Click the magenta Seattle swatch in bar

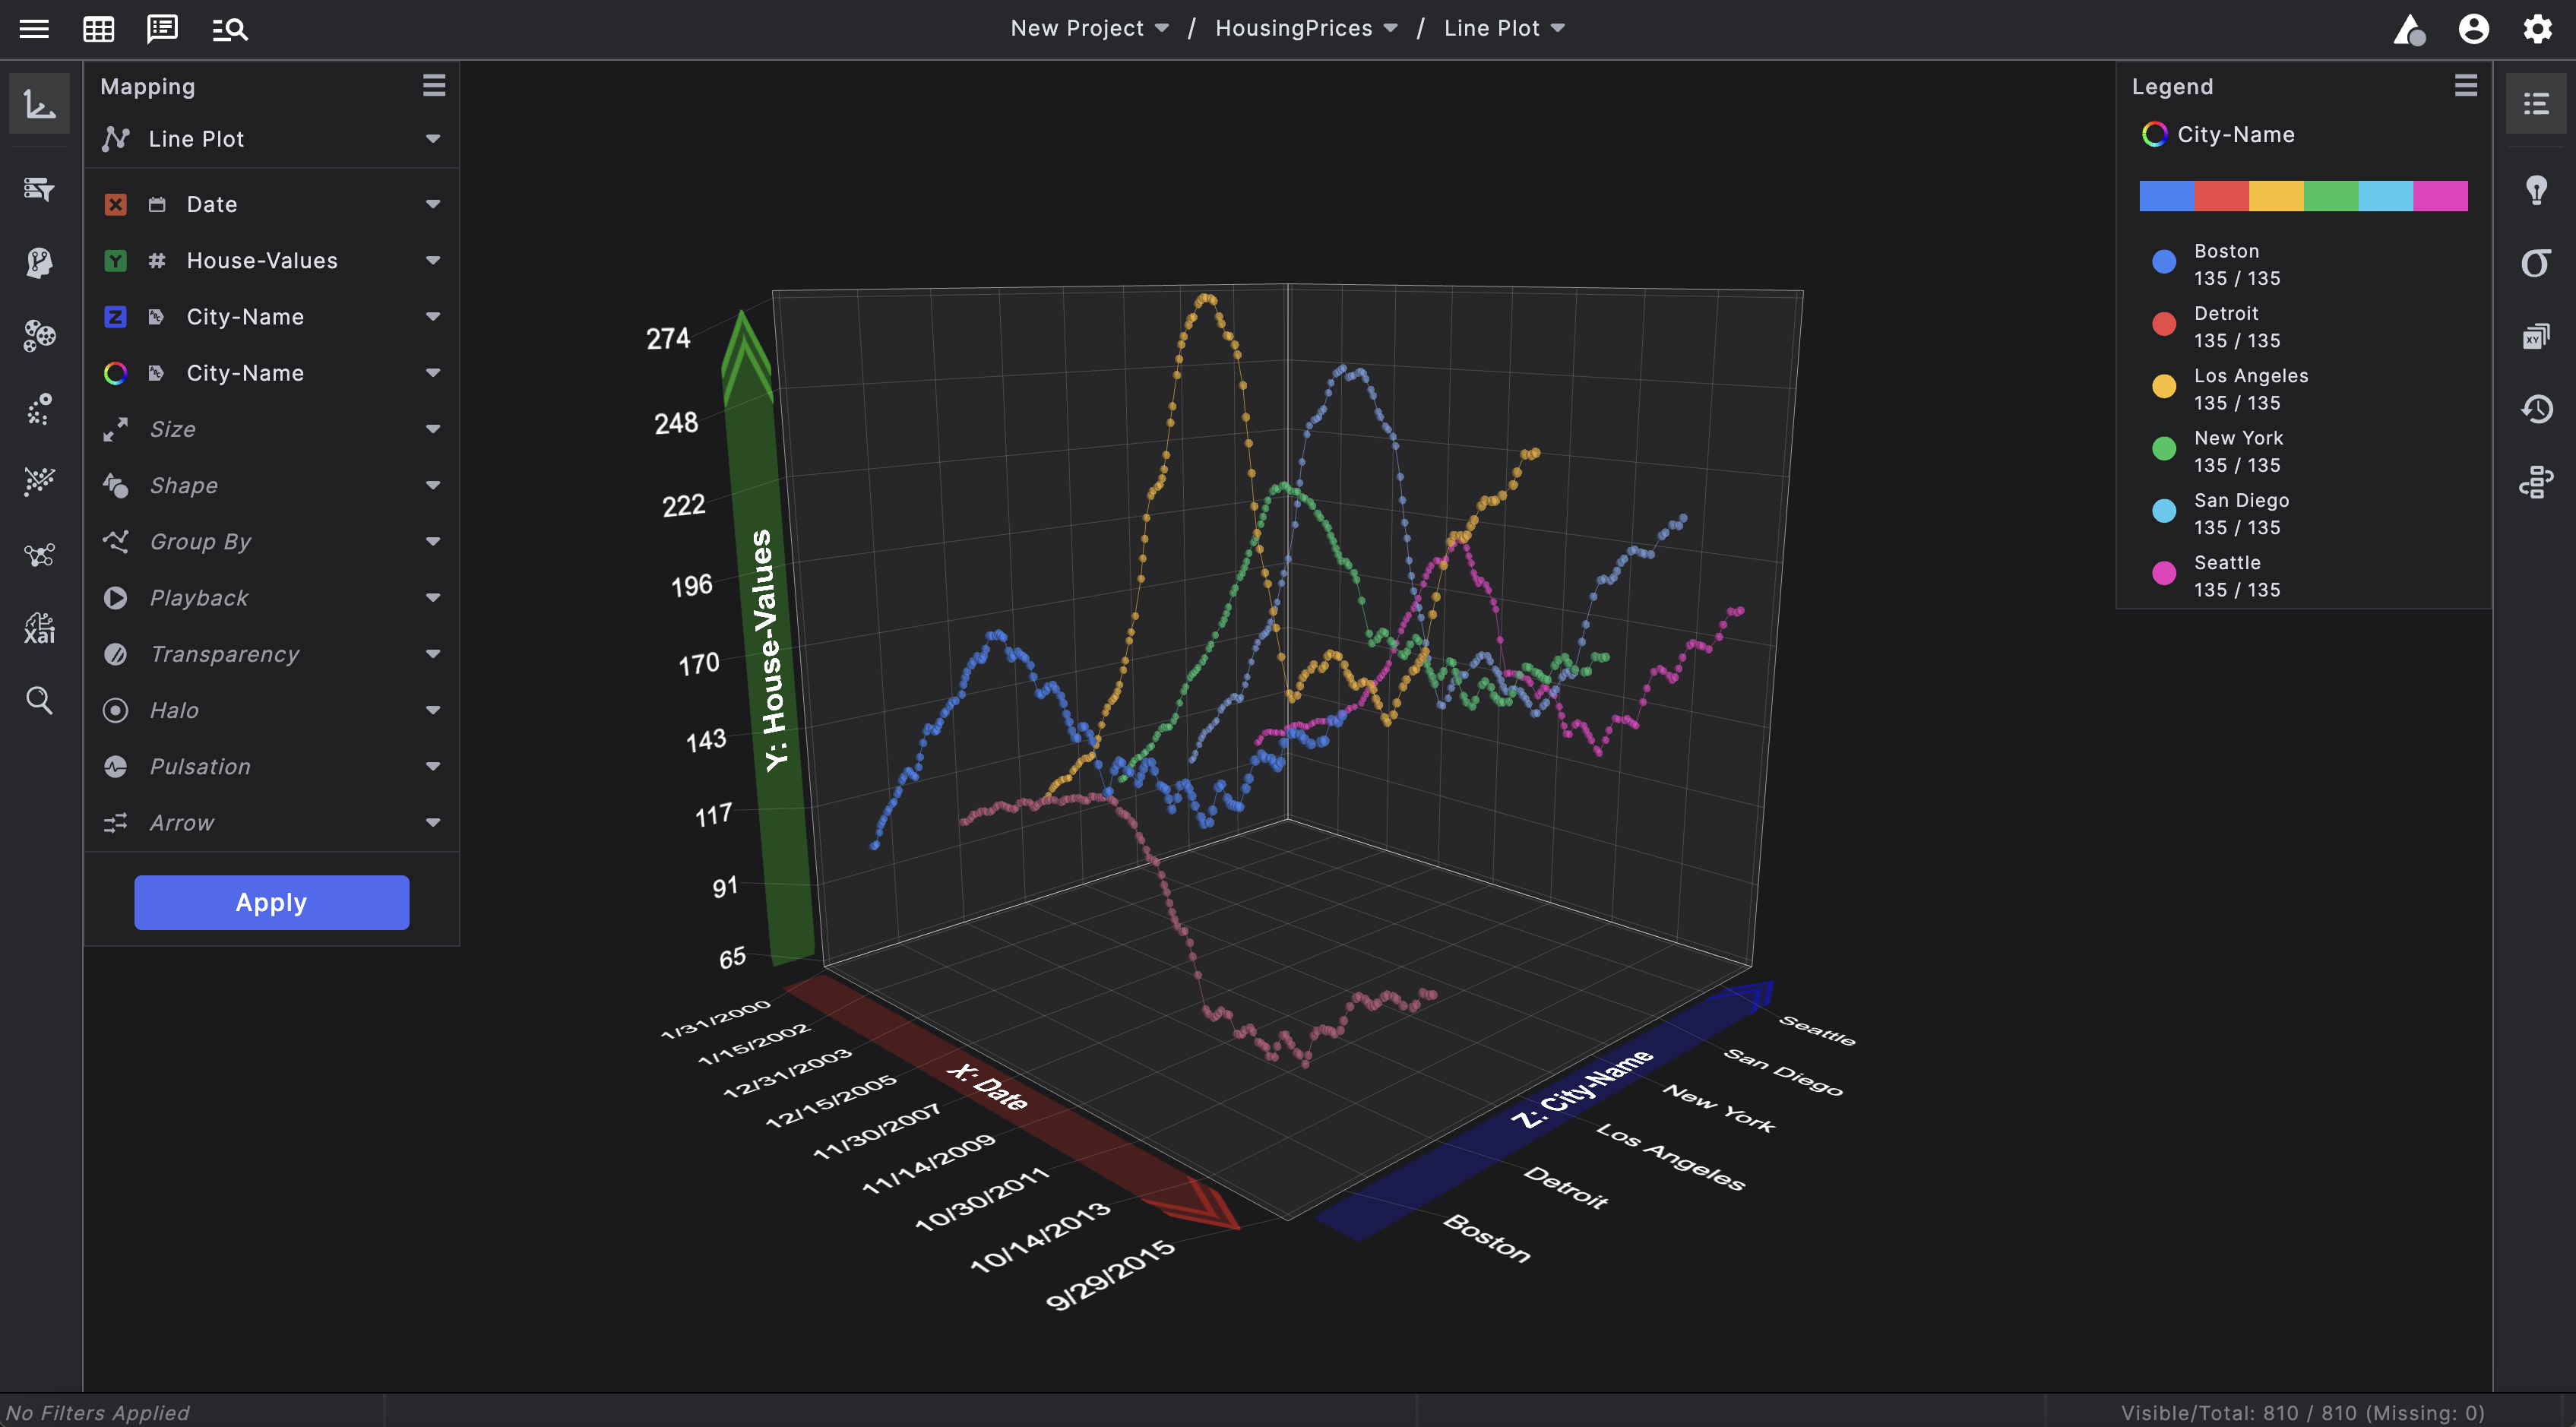coord(2440,196)
